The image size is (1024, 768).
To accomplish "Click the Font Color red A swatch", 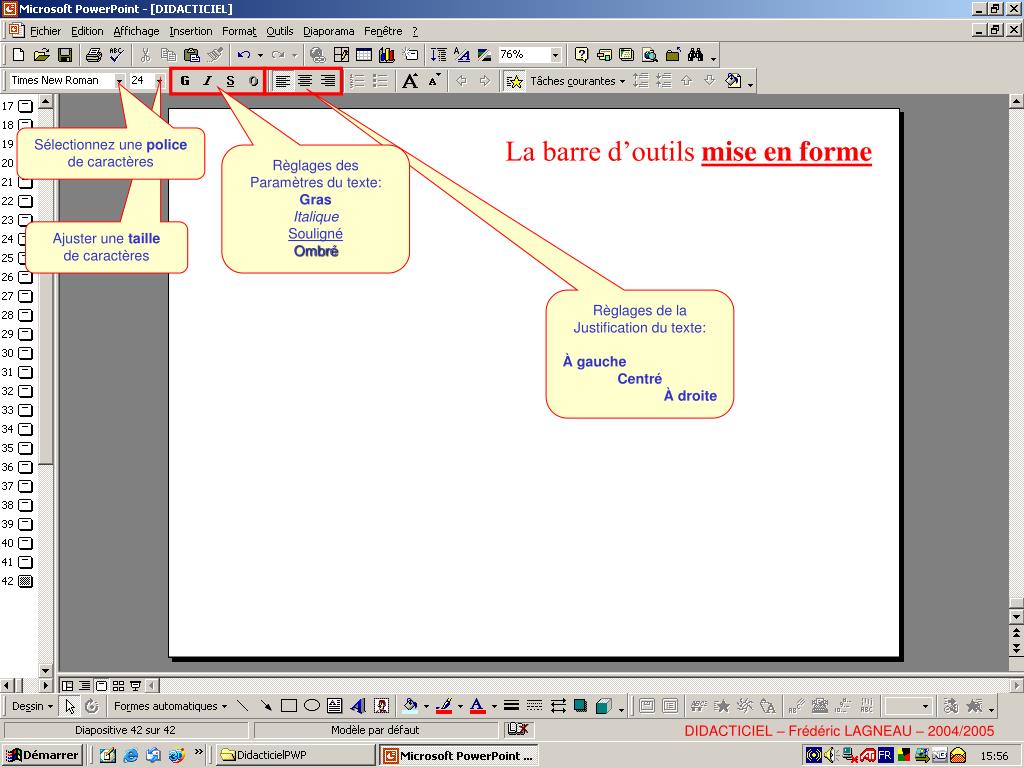I will (477, 706).
